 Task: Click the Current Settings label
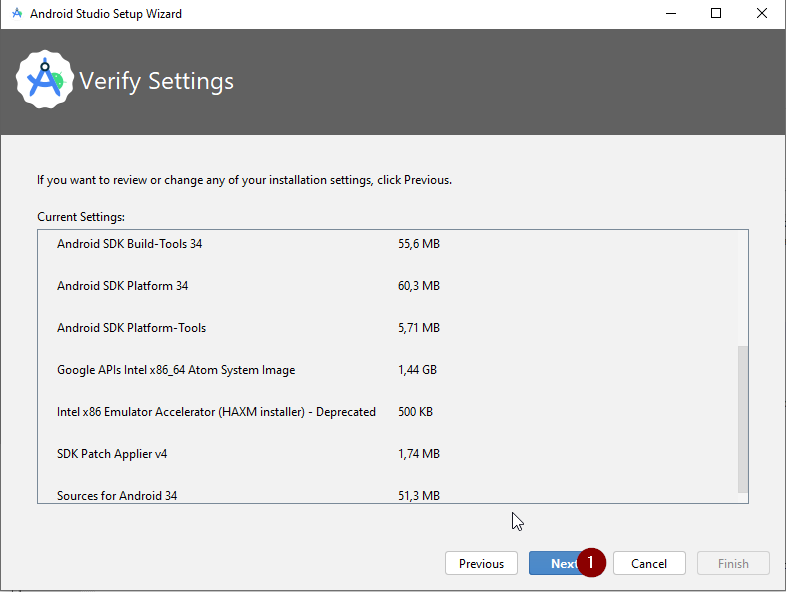click(81, 217)
